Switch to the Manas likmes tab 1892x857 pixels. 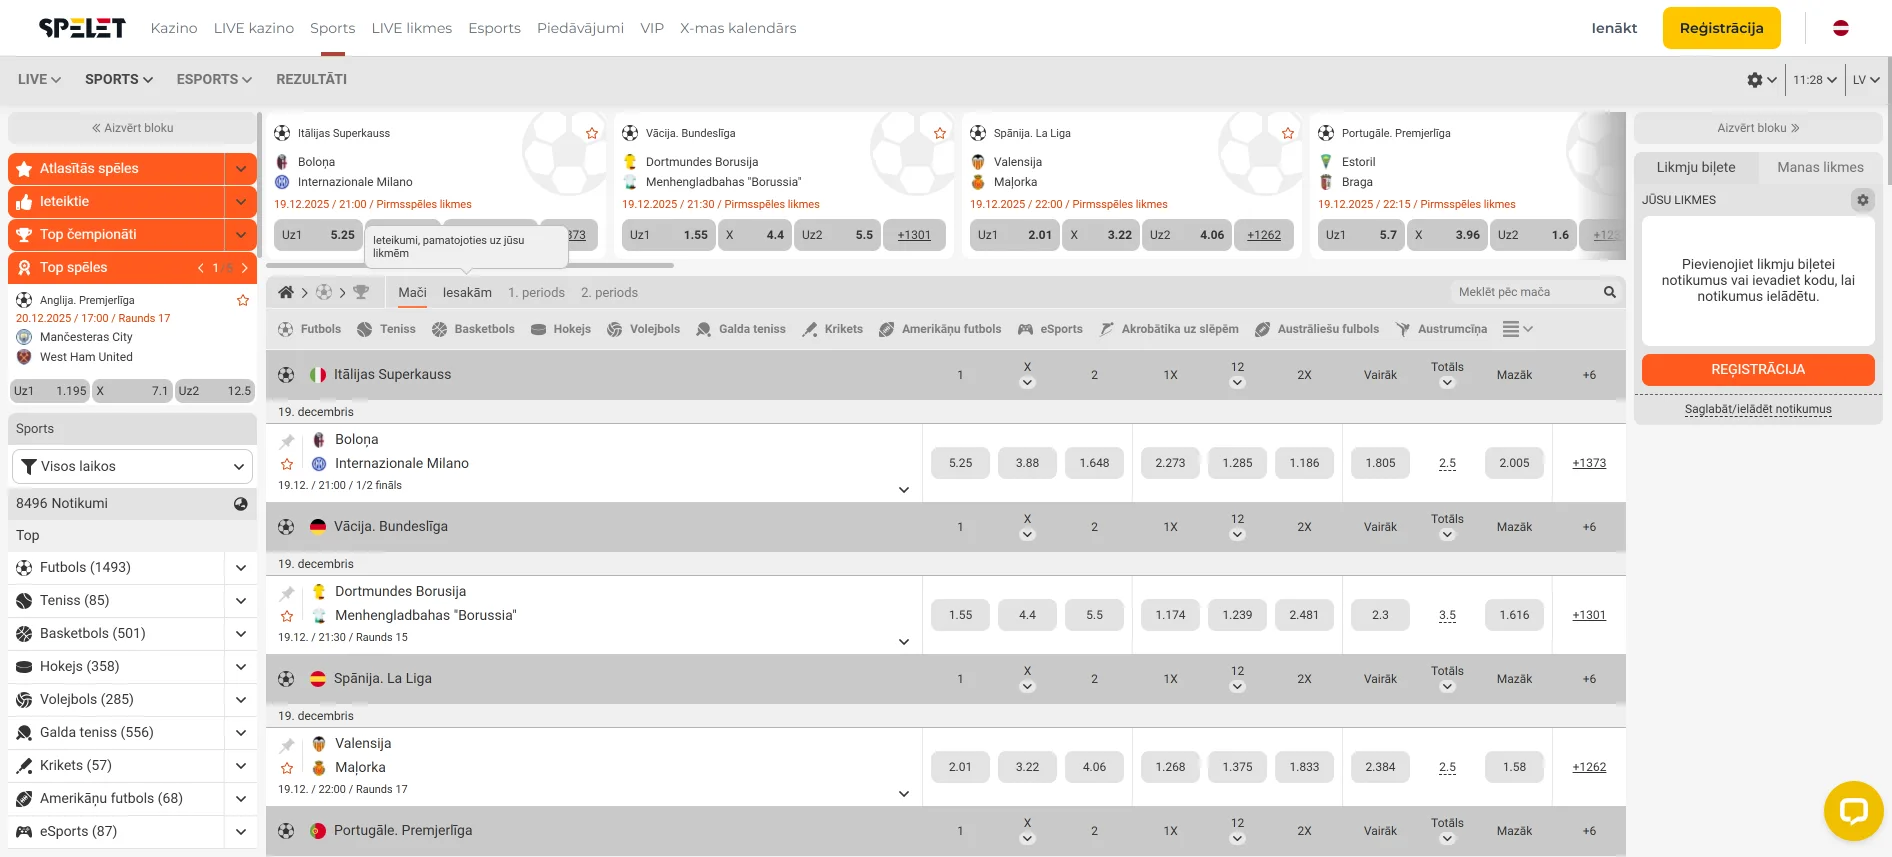click(x=1819, y=167)
